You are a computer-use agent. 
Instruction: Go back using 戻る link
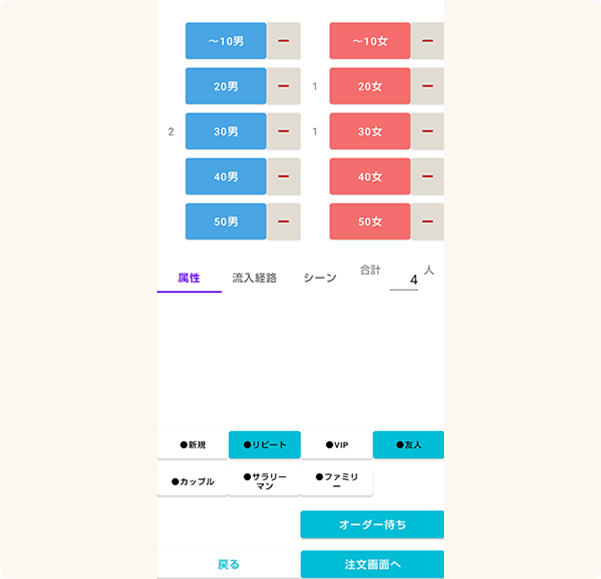click(228, 564)
